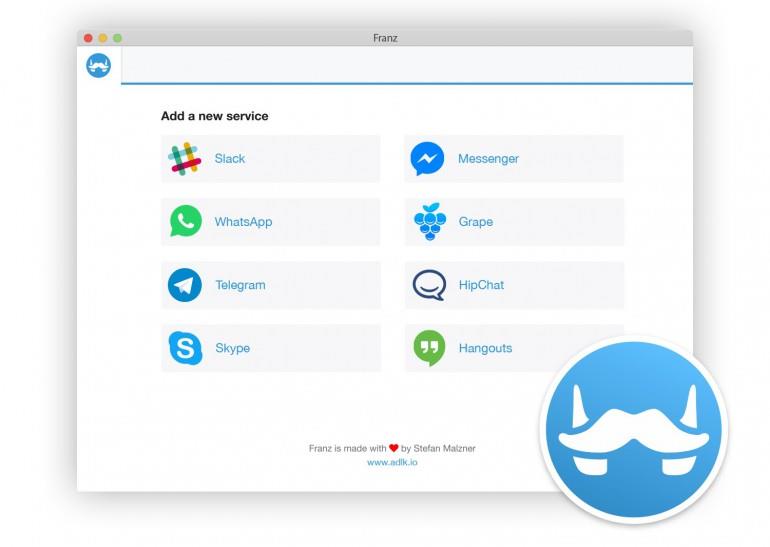Open the Franz mustache tab at top left
The width and height of the screenshot is (770, 547).
[x=99, y=66]
